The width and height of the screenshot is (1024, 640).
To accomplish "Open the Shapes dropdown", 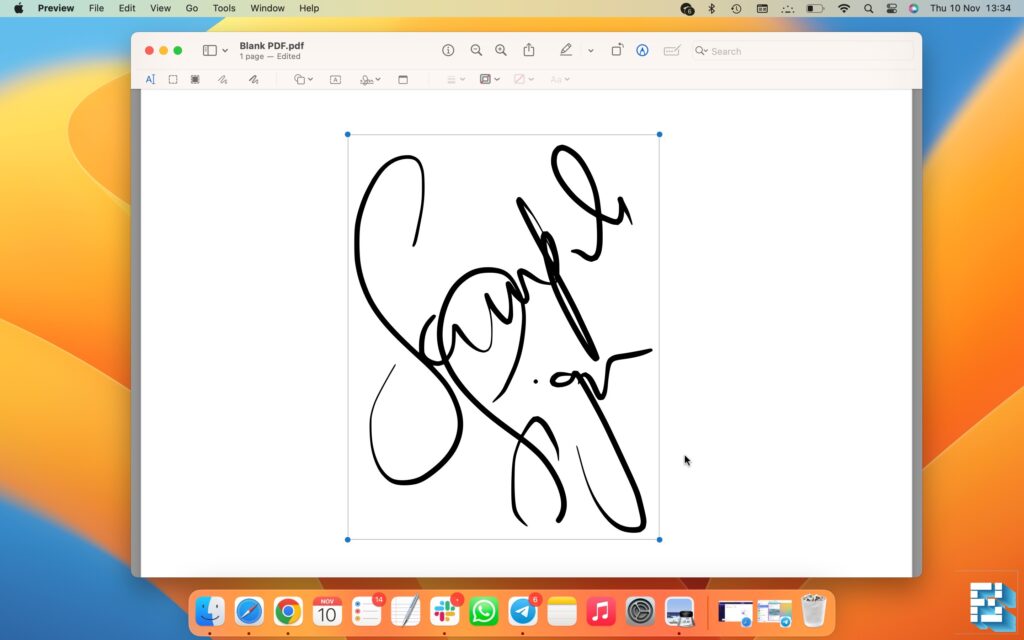I will [x=300, y=79].
